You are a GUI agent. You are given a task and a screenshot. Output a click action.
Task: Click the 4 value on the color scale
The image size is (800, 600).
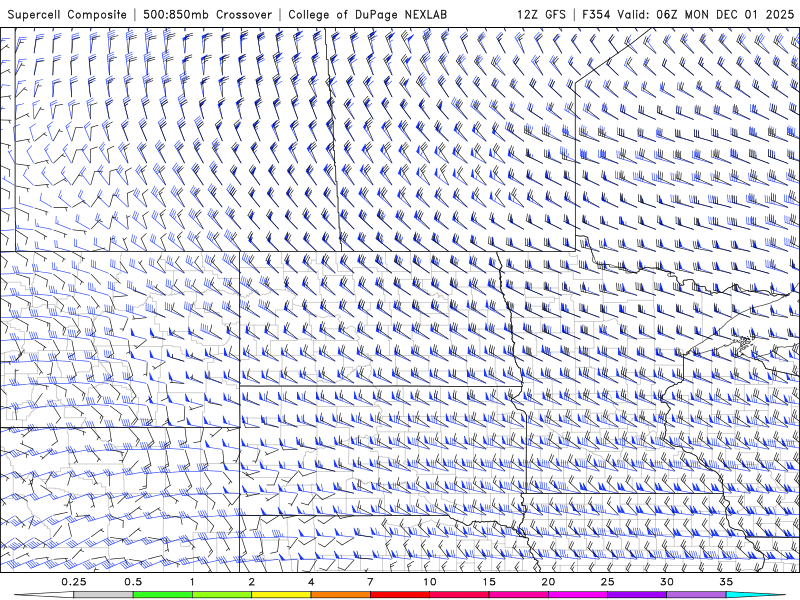click(x=311, y=582)
